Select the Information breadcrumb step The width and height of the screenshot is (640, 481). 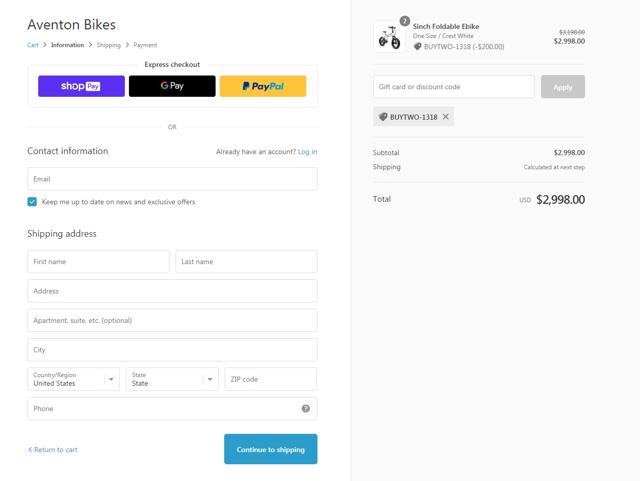point(67,45)
